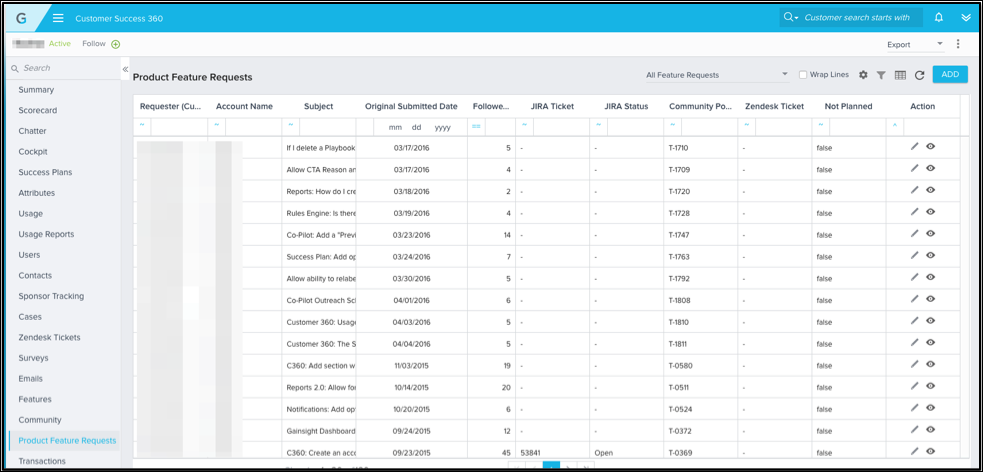Edit the T-1808 row with pencil

(x=914, y=299)
